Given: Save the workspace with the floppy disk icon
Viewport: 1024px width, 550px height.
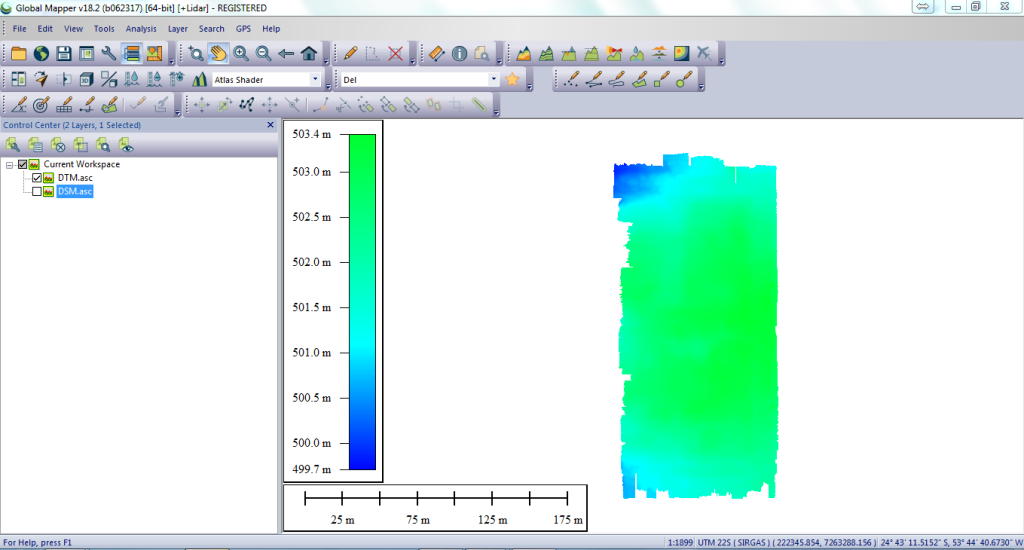Looking at the screenshot, I should point(63,53).
